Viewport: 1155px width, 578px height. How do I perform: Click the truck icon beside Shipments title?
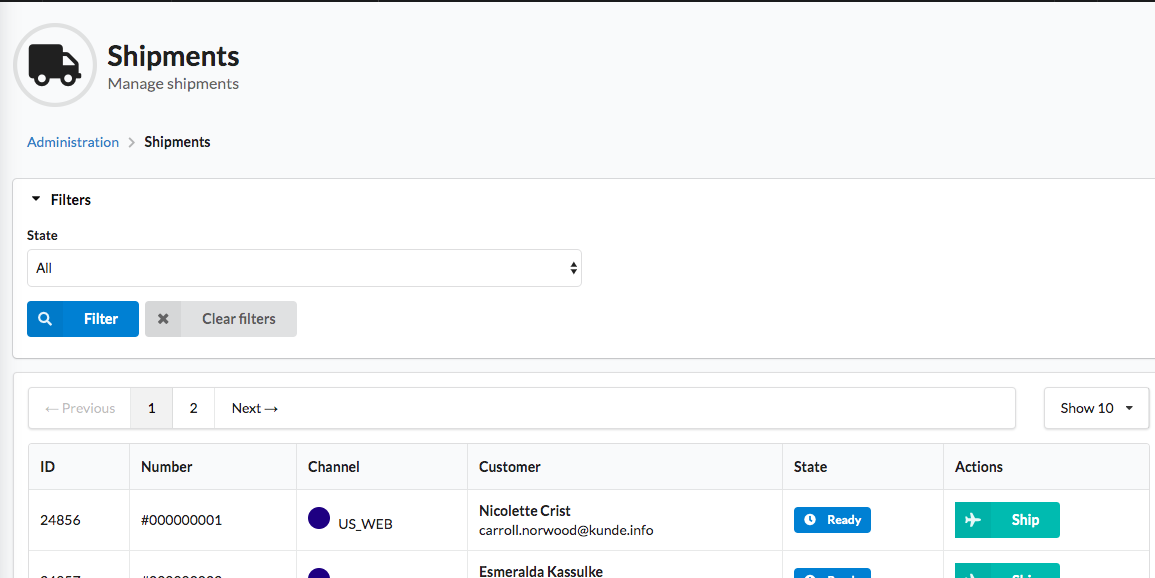[55, 65]
